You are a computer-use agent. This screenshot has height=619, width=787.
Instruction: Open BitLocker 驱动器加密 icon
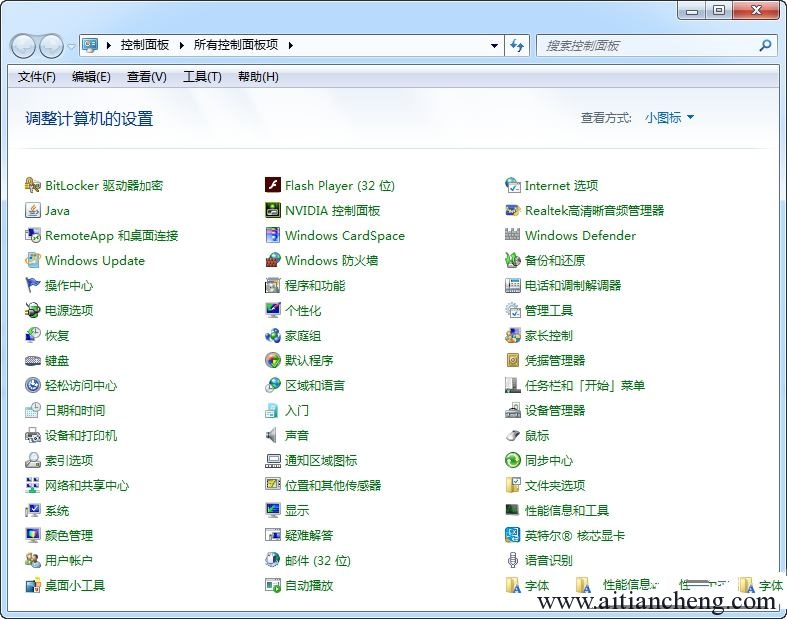pos(33,185)
